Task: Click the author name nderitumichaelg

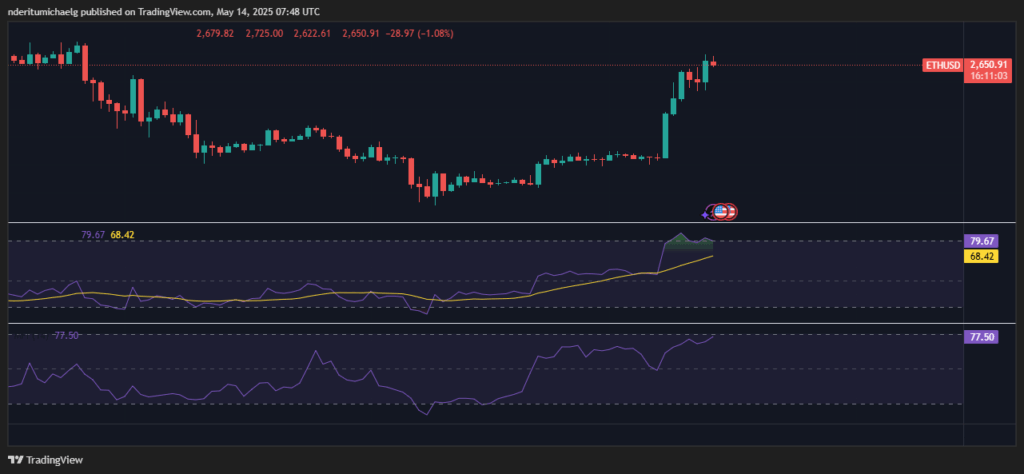Action: tap(43, 12)
